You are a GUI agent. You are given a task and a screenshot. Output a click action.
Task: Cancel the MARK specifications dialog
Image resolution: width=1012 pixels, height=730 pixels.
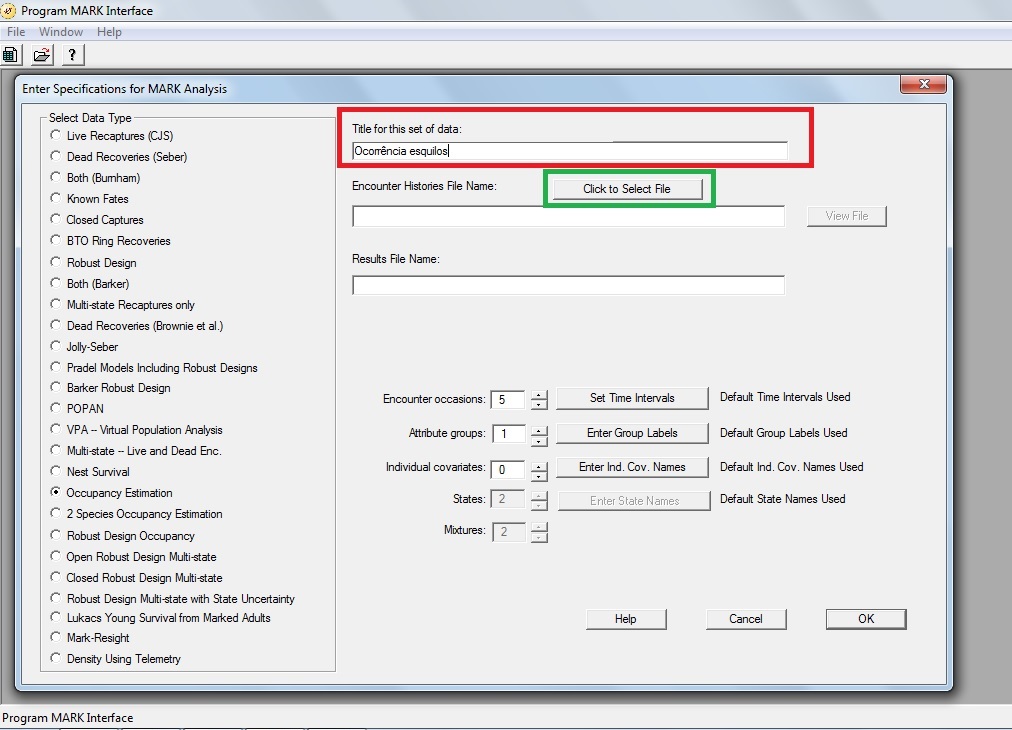[746, 618]
